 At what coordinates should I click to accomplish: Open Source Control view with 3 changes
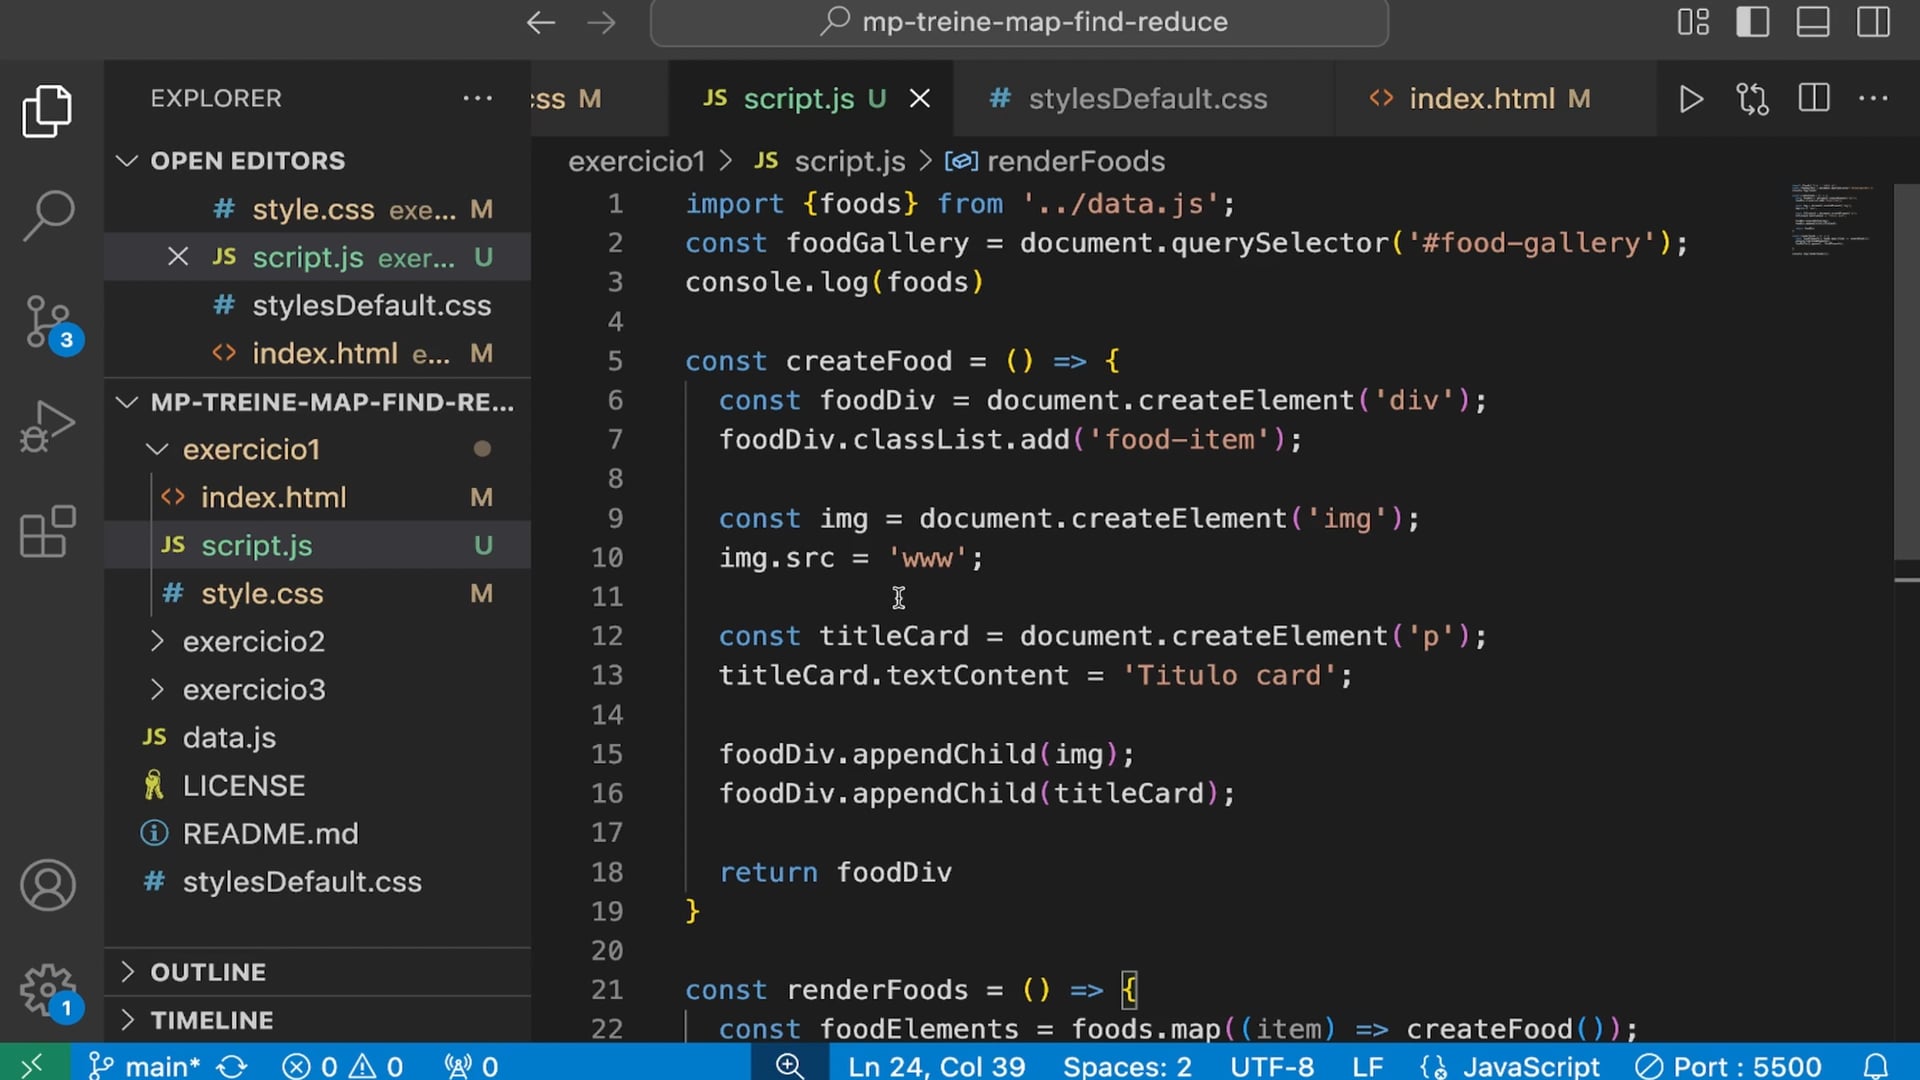[47, 322]
